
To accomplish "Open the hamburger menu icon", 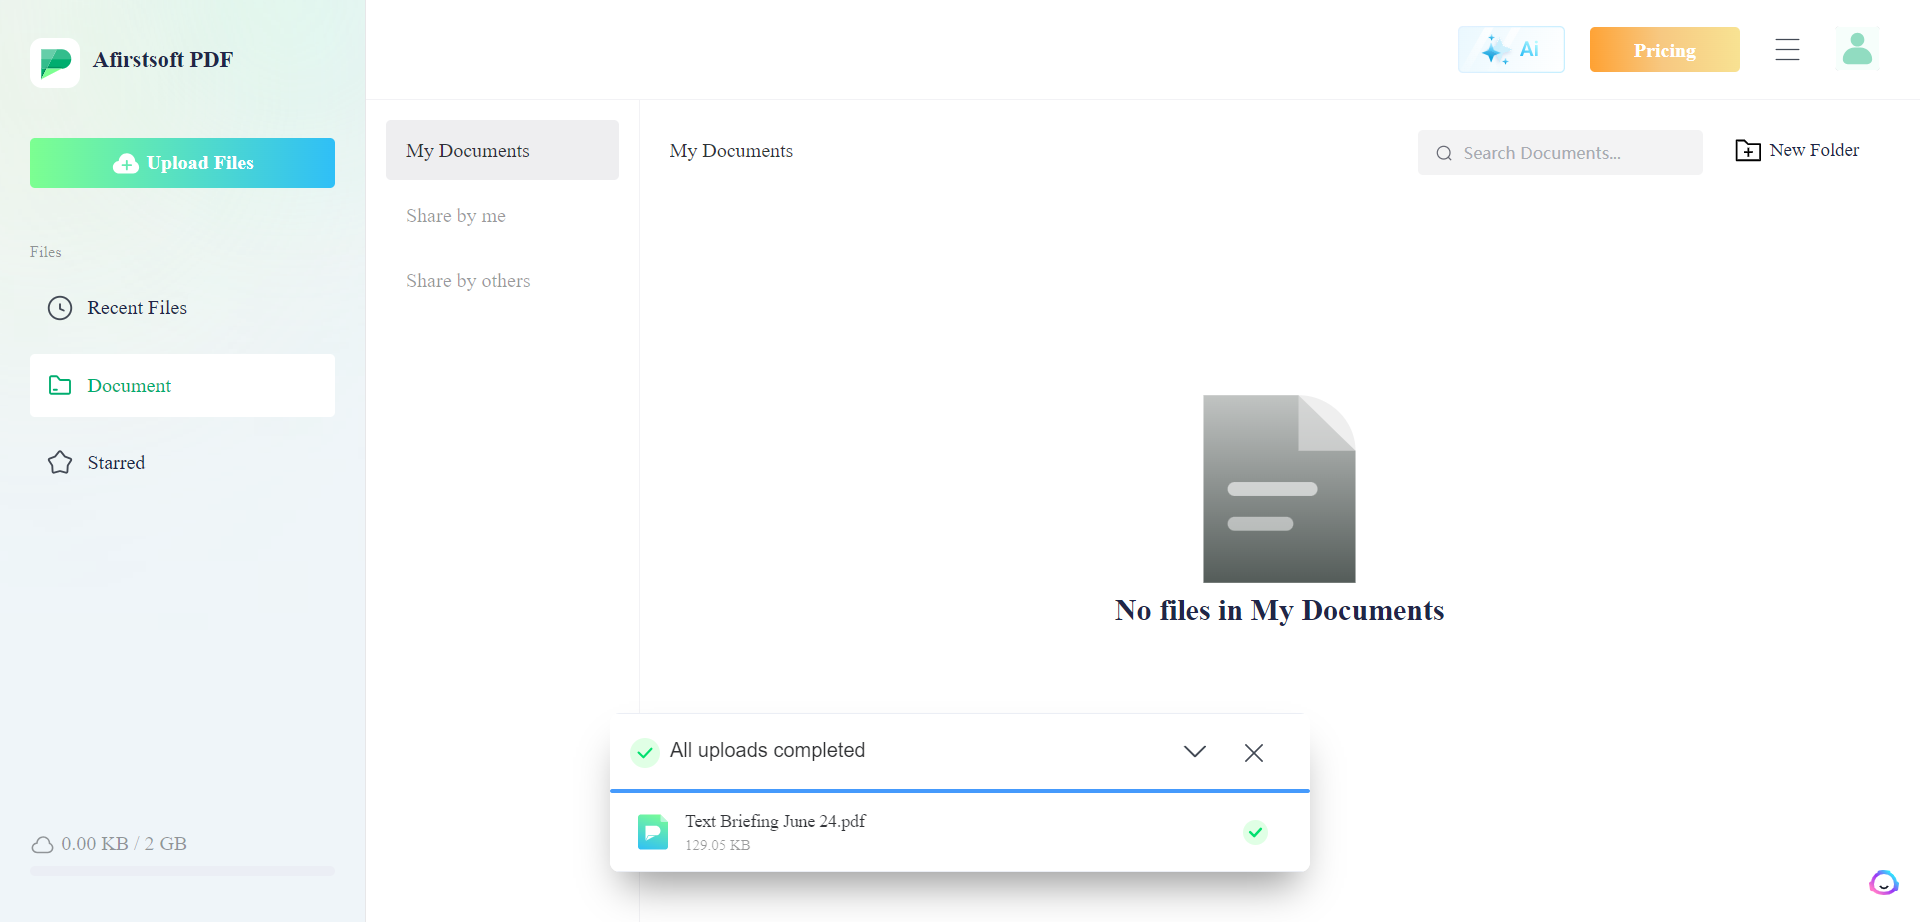I will click(1787, 50).
